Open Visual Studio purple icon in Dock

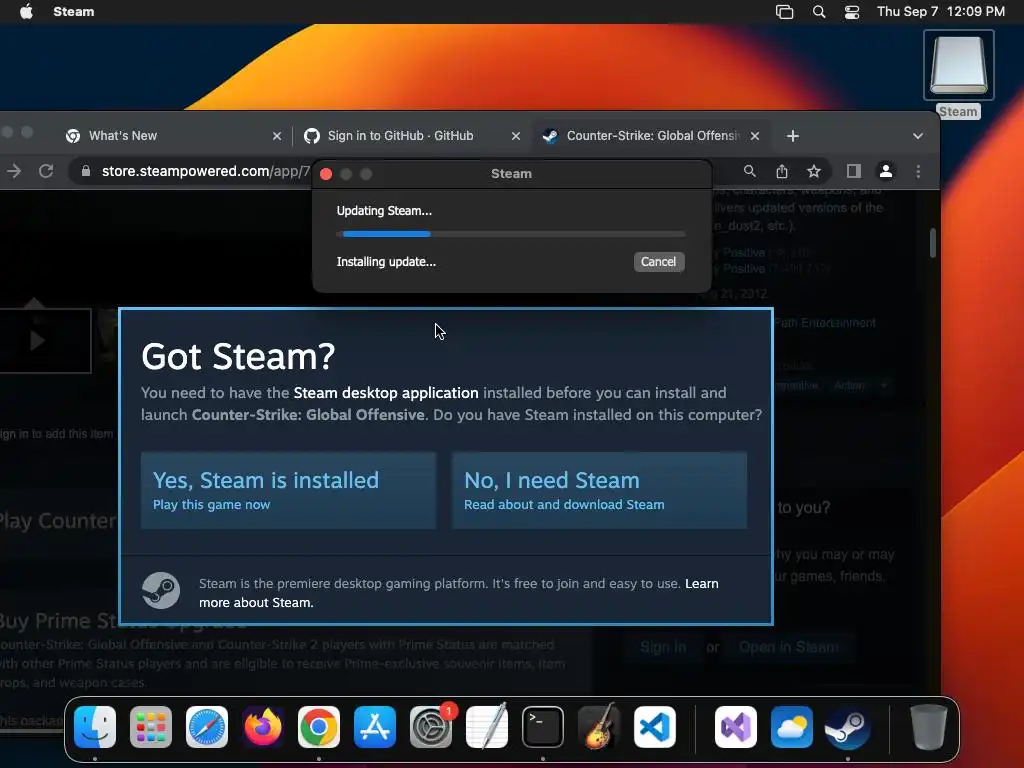736,727
